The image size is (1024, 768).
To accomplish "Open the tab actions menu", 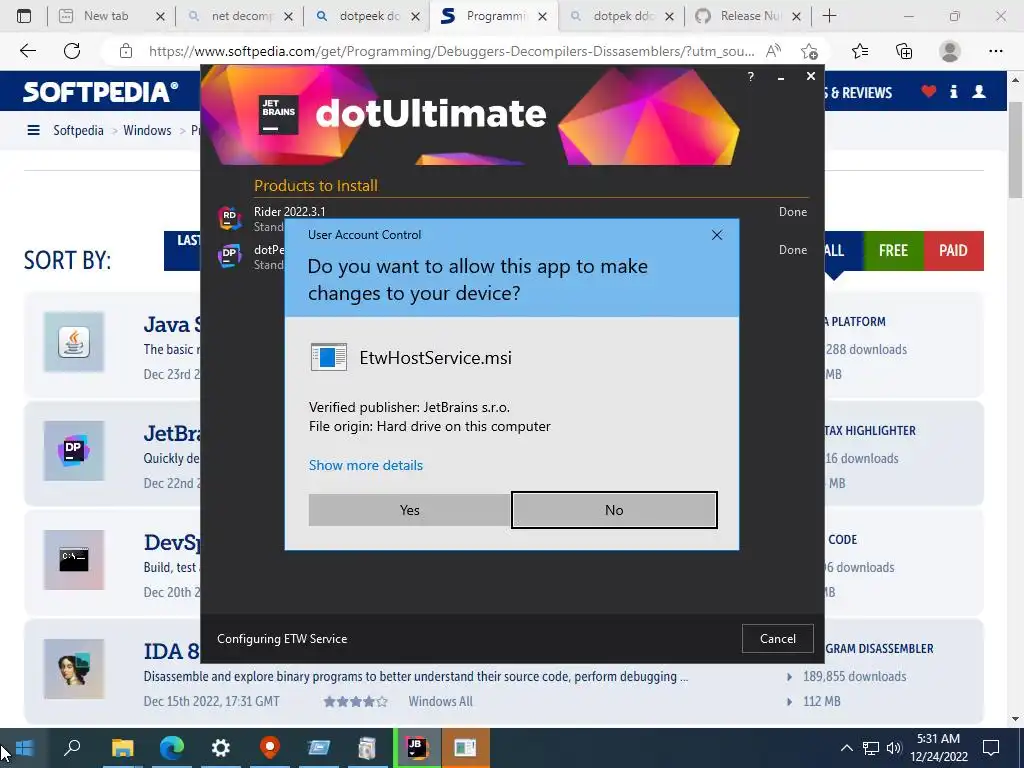I will (24, 16).
